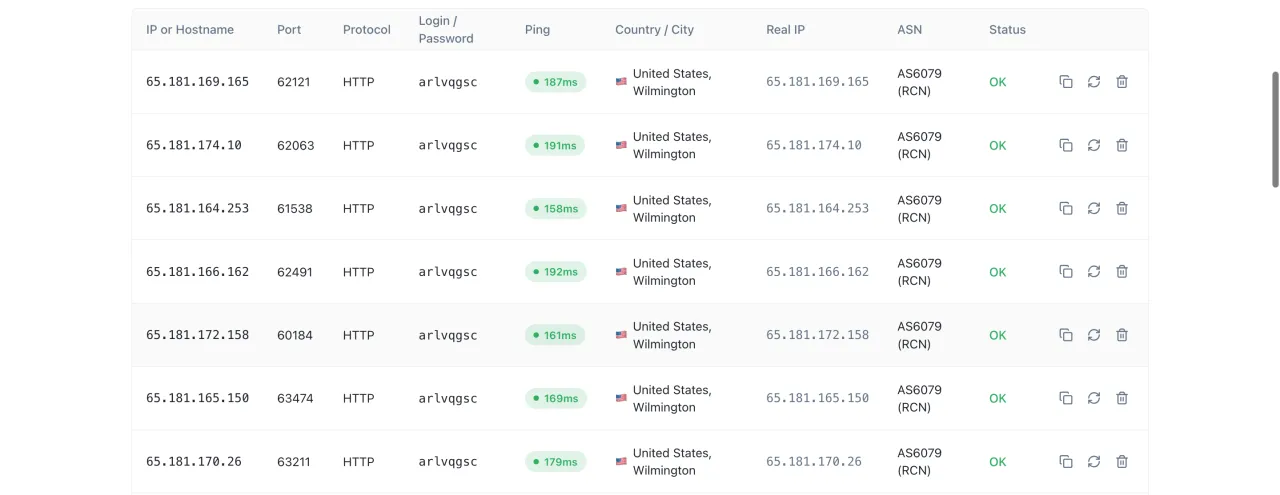Recheck the 65.181.164.253 proxy
Viewport: 1280px width, 495px height.
click(1094, 208)
